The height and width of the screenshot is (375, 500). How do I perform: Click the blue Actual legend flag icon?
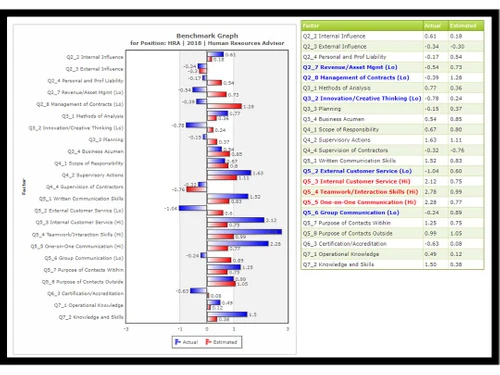178,342
